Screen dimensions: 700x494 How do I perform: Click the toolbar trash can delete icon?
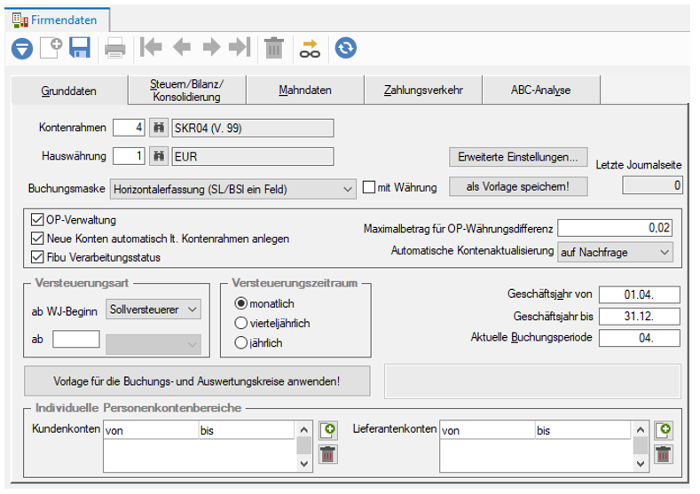coord(274,48)
